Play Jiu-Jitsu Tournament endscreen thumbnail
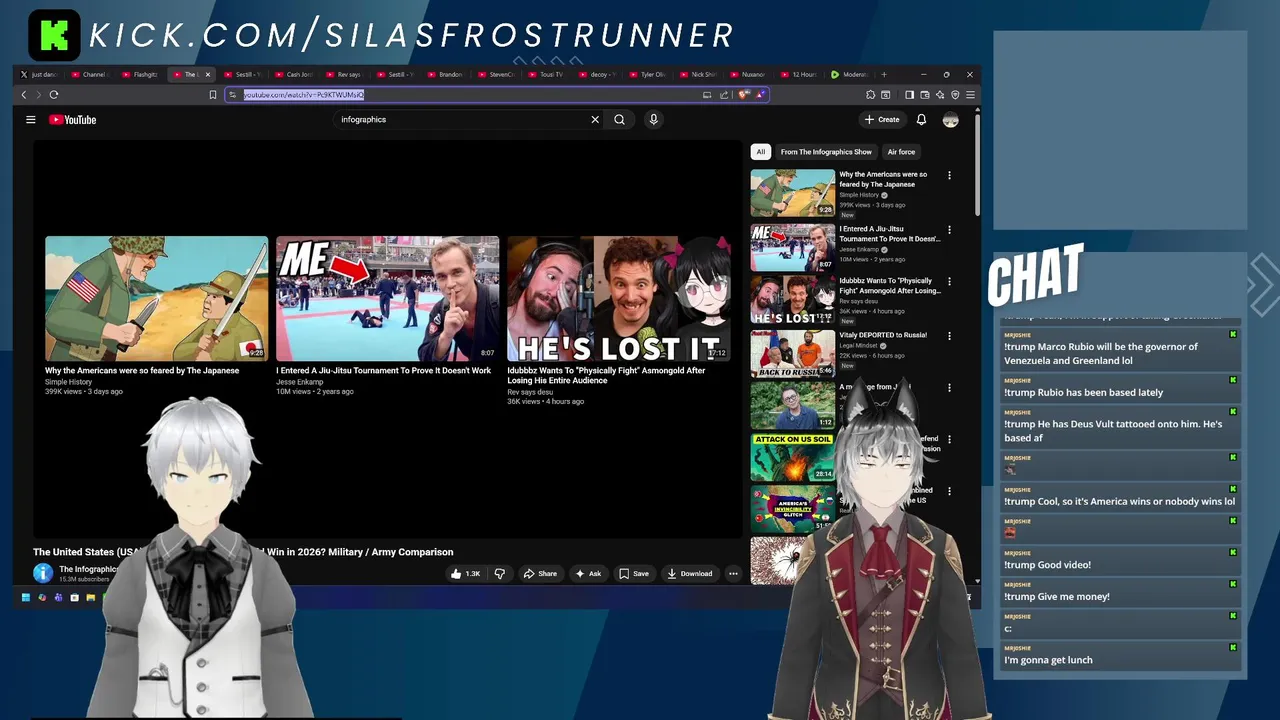This screenshot has height=720, width=1280. pyautogui.click(x=387, y=298)
